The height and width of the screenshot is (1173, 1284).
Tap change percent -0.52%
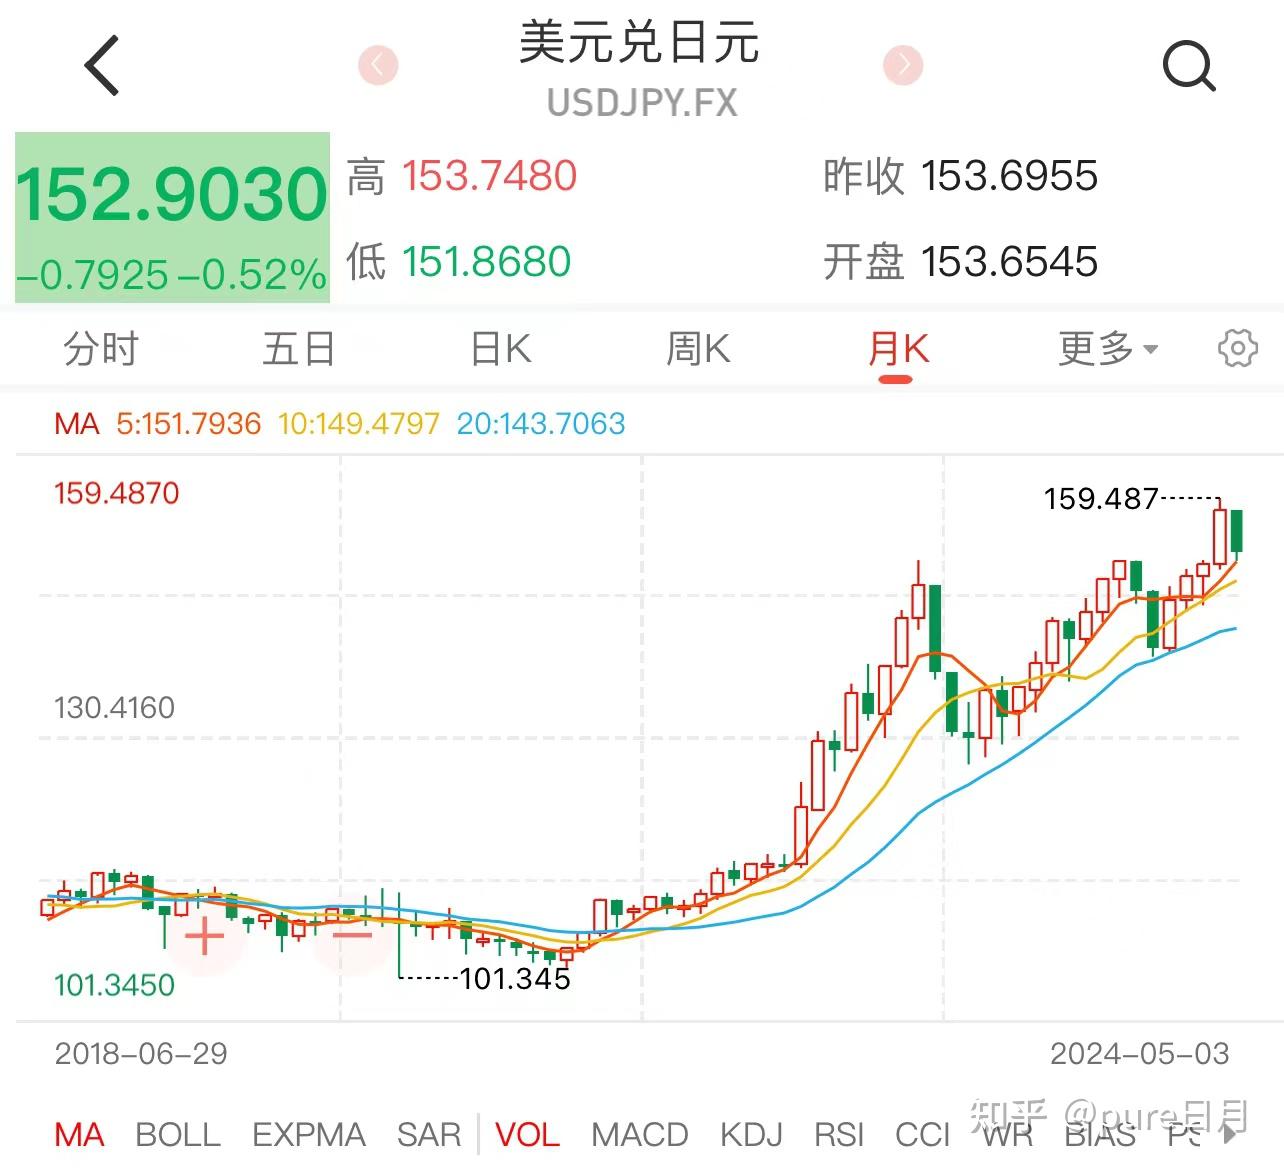pos(252,275)
